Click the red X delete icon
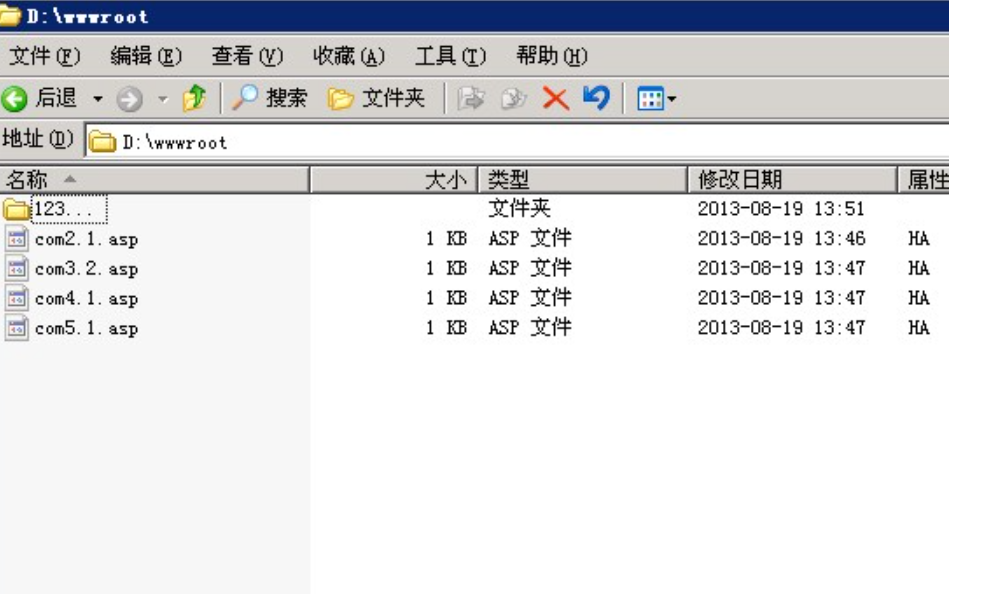Image resolution: width=983 pixels, height=594 pixels. click(x=554, y=98)
